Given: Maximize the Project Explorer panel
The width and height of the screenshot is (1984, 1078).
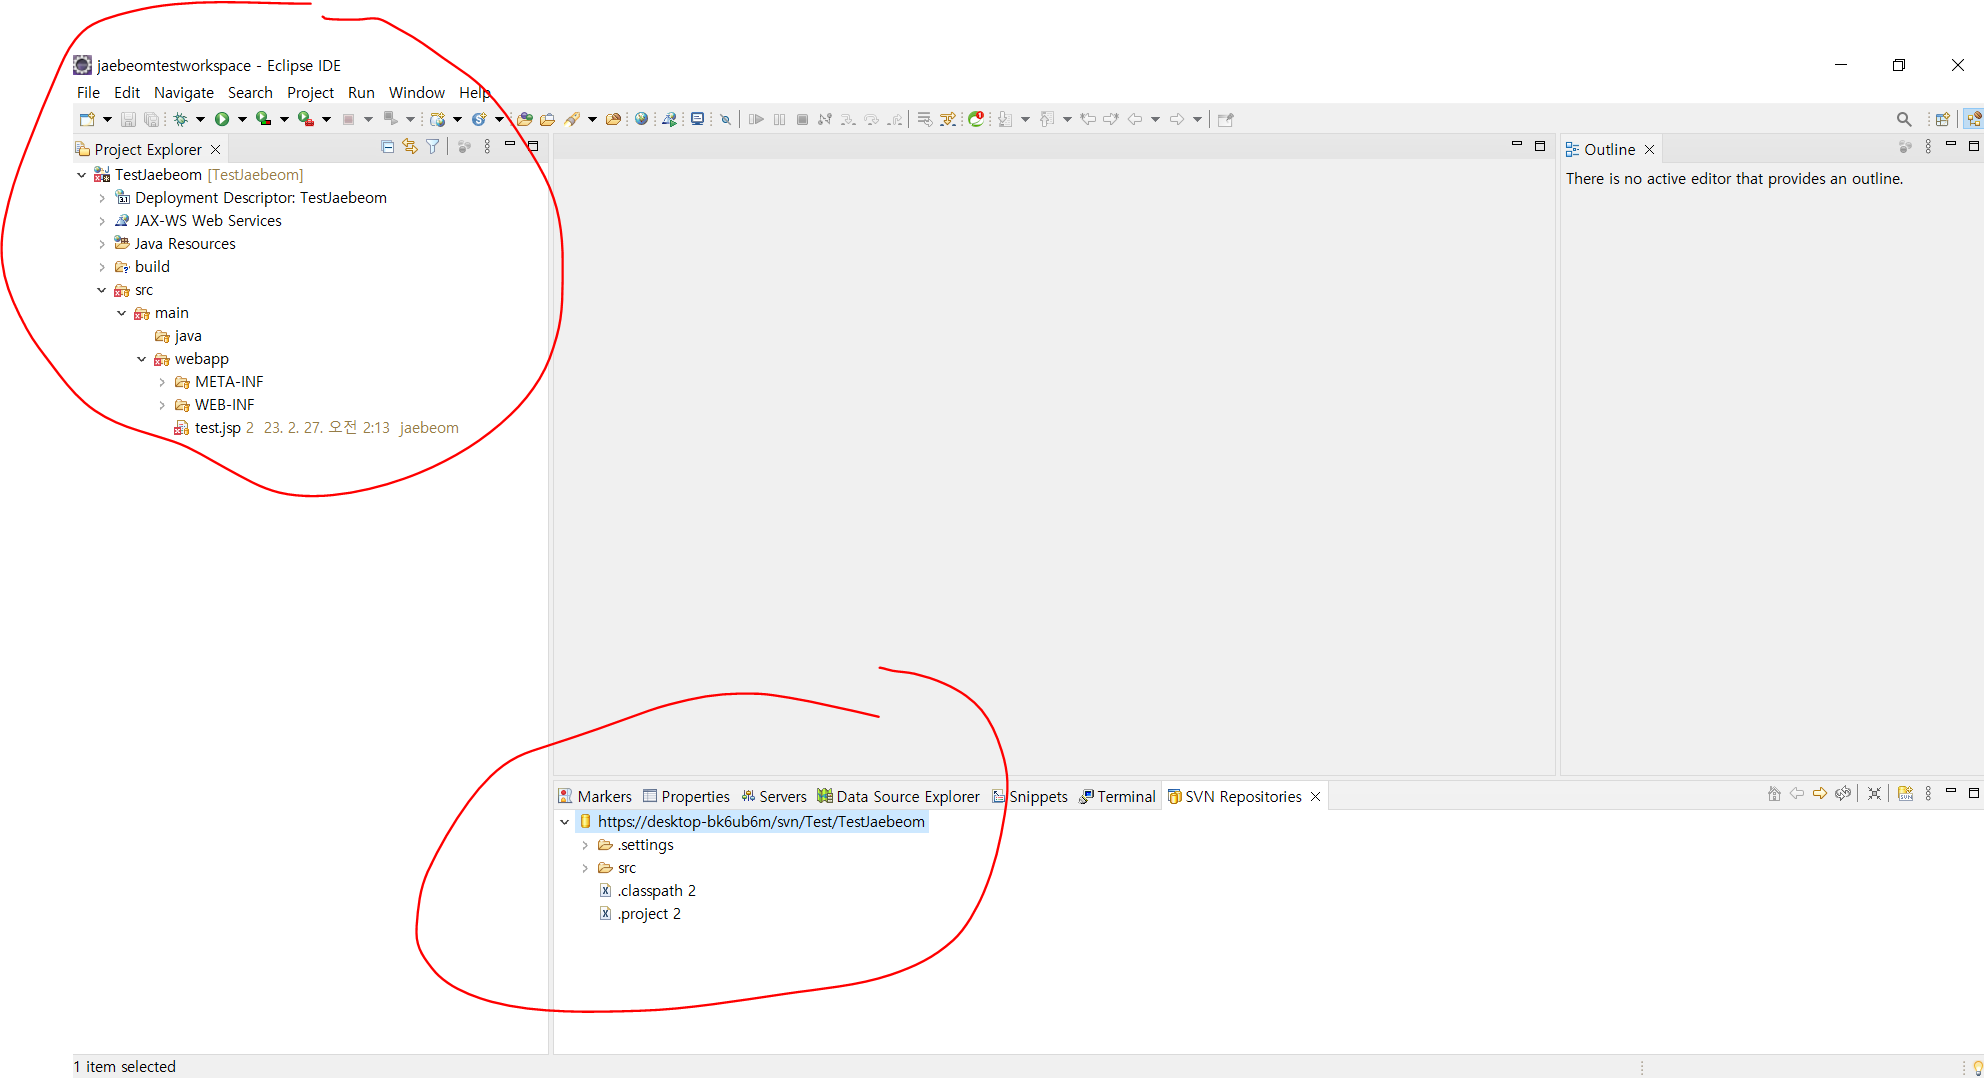Looking at the screenshot, I should pyautogui.click(x=534, y=146).
